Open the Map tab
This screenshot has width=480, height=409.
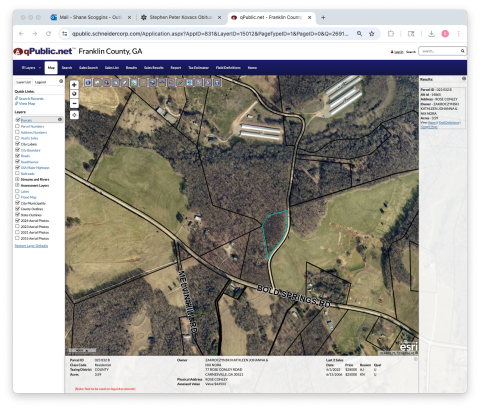(x=51, y=68)
